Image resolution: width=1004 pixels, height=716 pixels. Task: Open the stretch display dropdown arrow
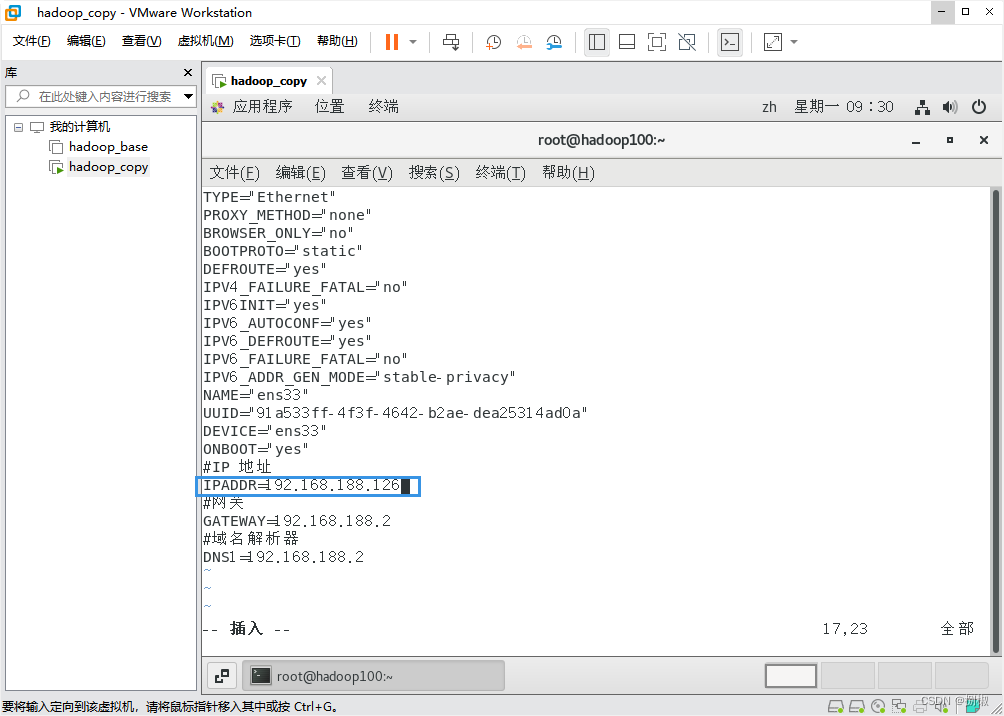tap(794, 42)
